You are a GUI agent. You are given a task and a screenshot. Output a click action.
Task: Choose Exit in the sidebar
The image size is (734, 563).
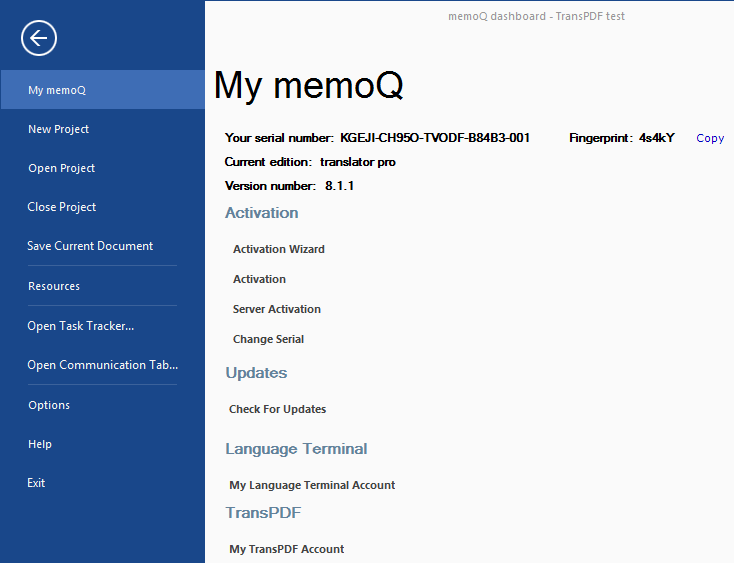(36, 483)
